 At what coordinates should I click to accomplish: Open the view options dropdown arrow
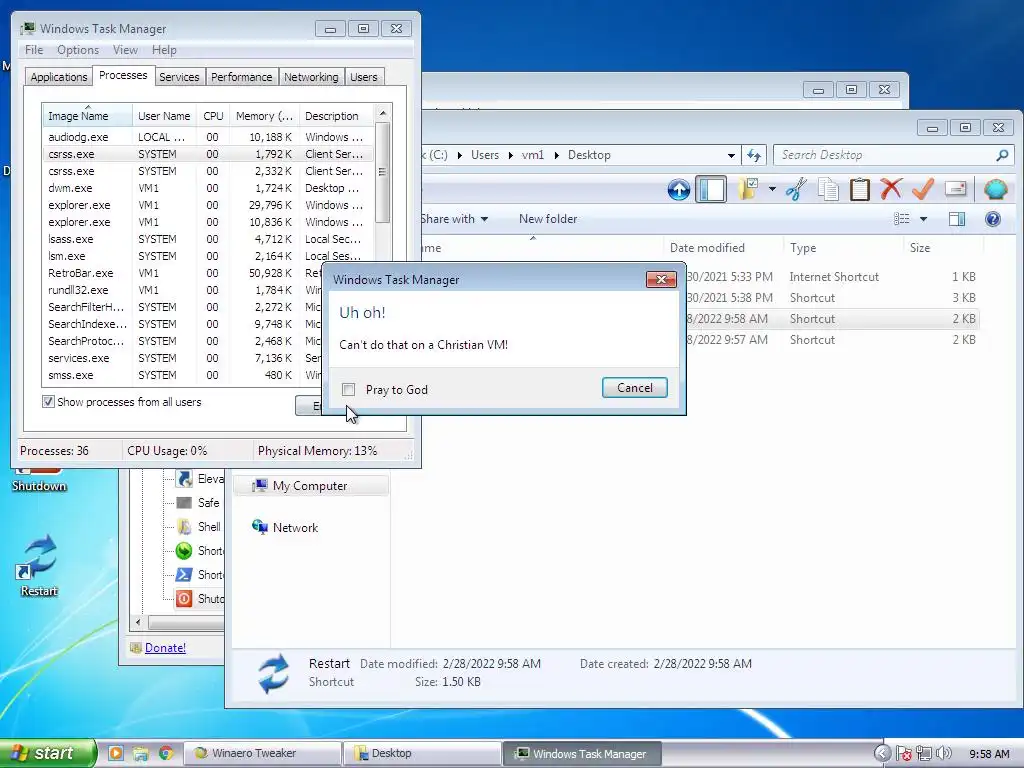[923, 219]
